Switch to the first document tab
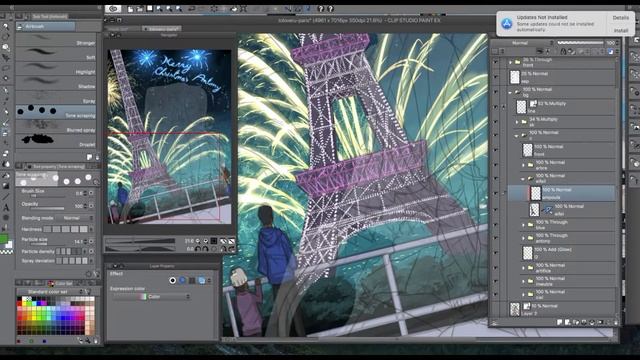640x360 pixels. (x=122, y=29)
